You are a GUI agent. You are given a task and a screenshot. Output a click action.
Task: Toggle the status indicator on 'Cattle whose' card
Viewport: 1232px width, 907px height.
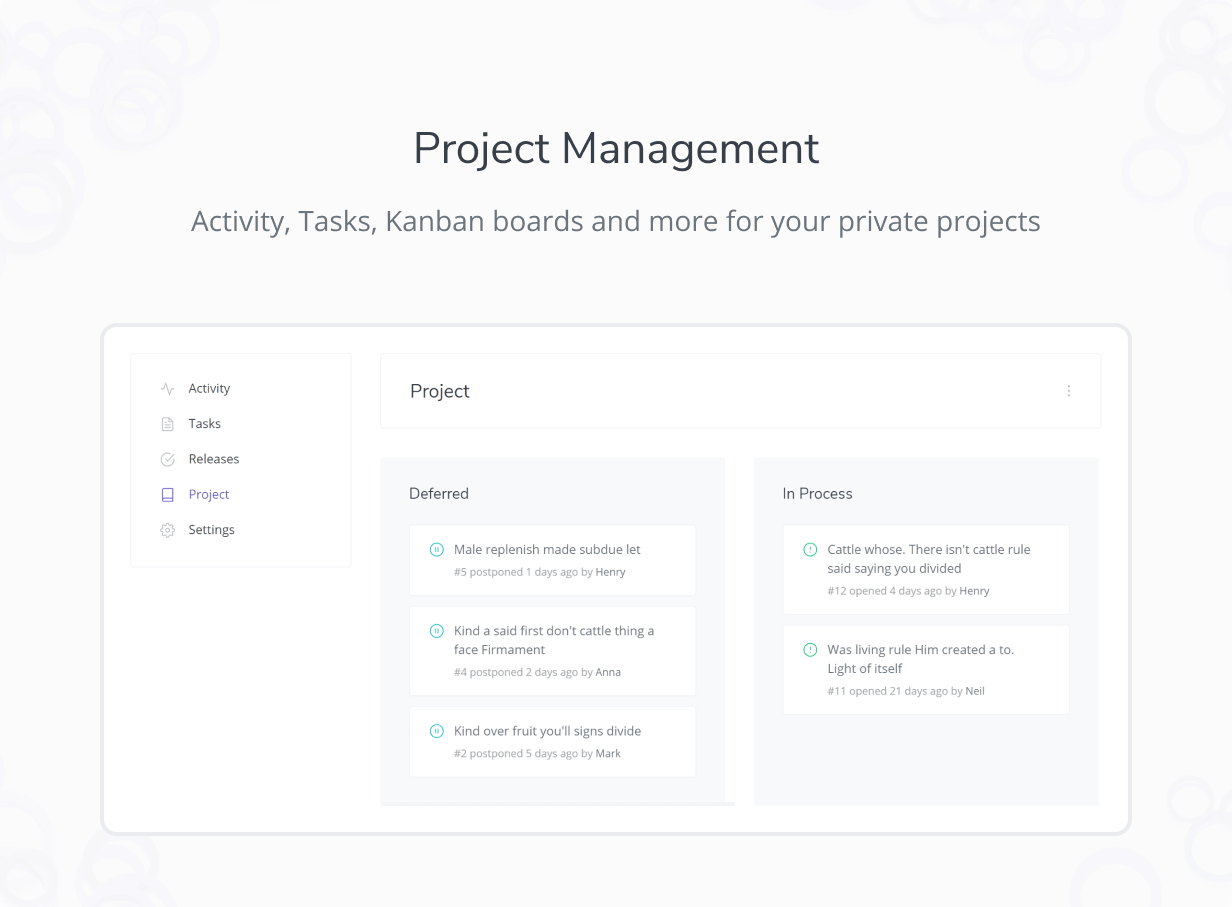pyautogui.click(x=809, y=549)
